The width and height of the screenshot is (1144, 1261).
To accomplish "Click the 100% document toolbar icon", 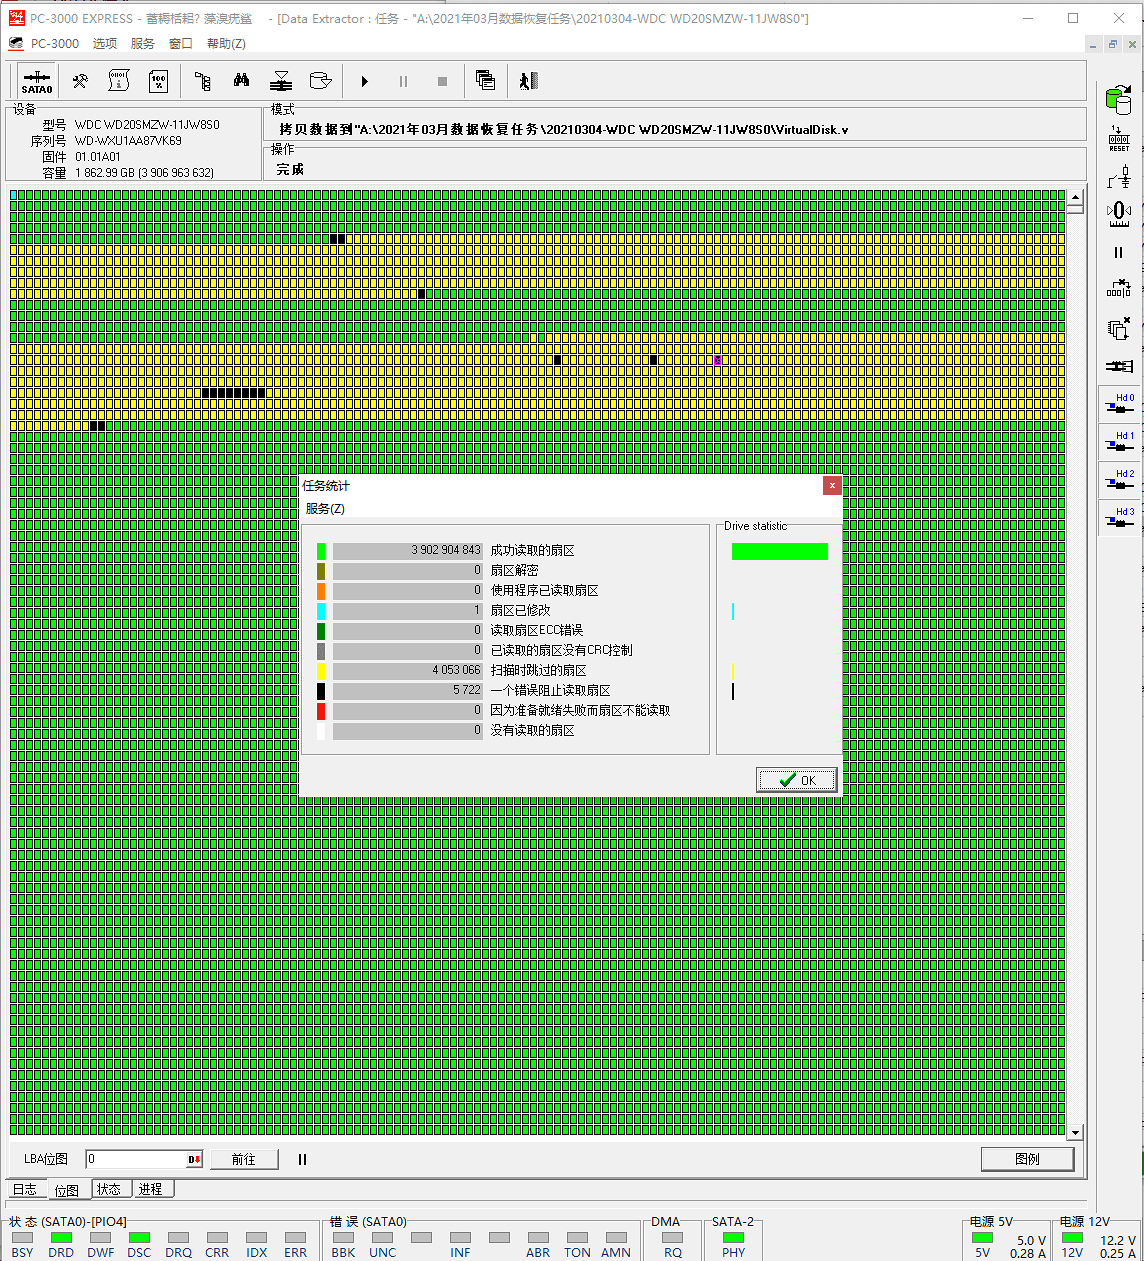I will pos(158,81).
